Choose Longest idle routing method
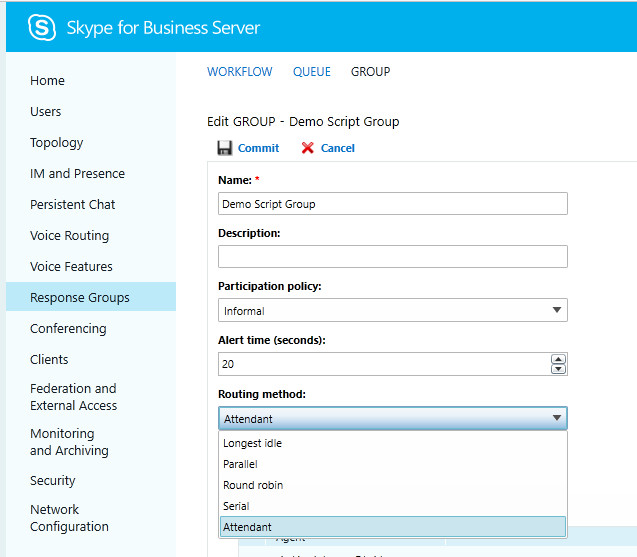The width and height of the screenshot is (637, 557). tap(392, 443)
